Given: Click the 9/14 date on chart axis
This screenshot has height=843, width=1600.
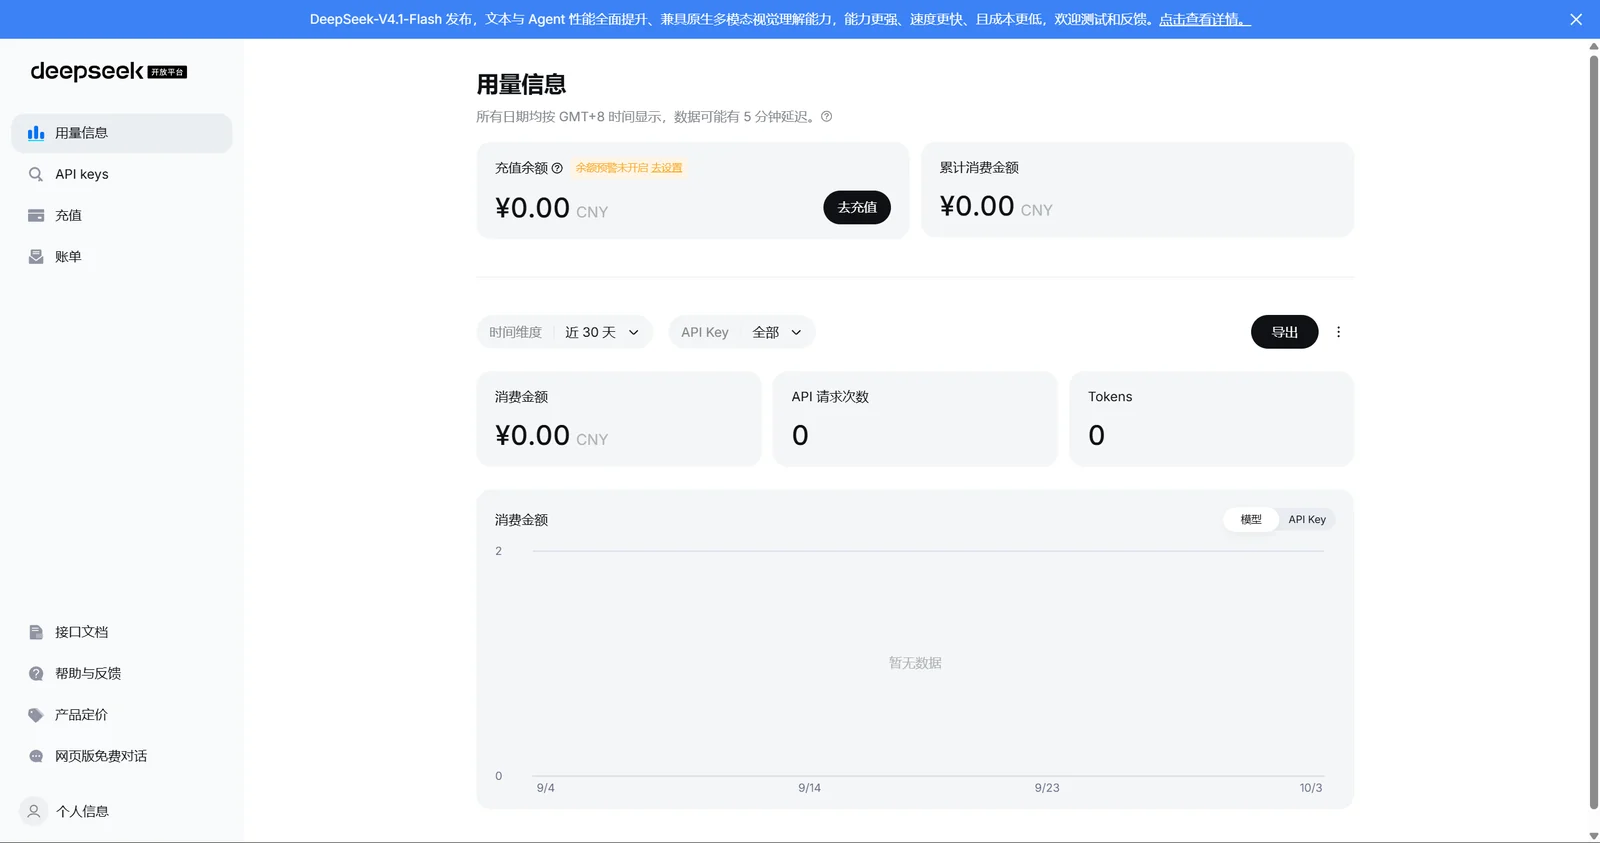Looking at the screenshot, I should tap(810, 788).
